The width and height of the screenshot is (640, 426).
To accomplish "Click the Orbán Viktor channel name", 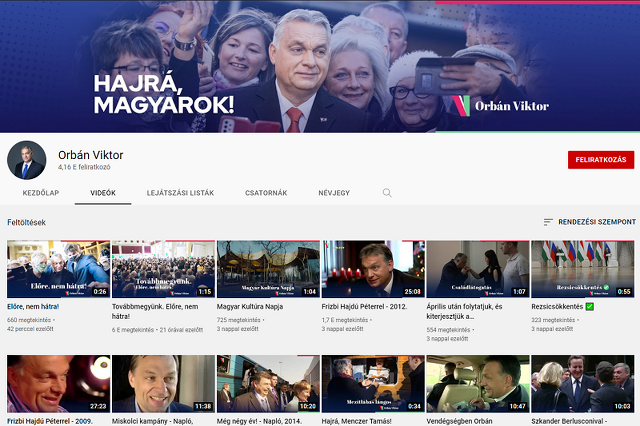I will (x=91, y=155).
